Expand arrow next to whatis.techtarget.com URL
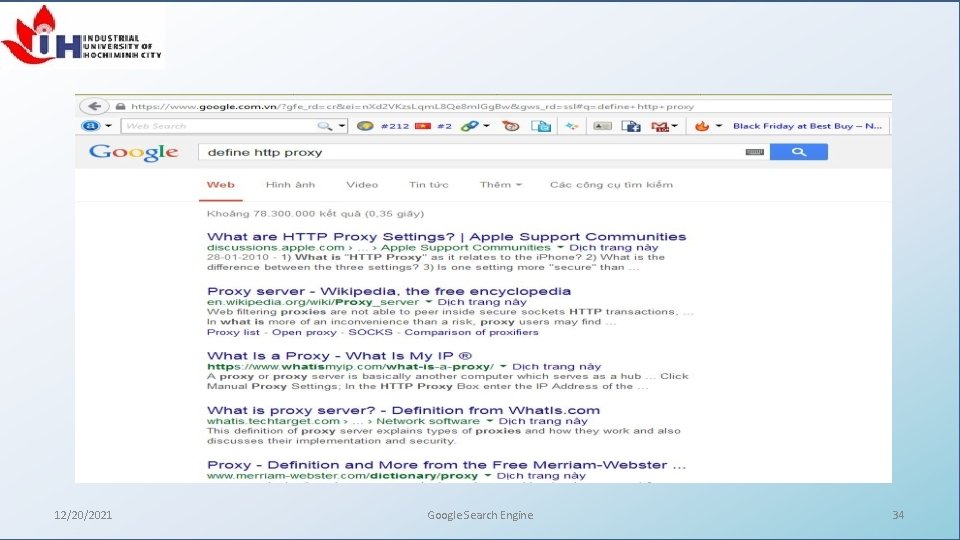The width and height of the screenshot is (960, 540). [x=490, y=421]
